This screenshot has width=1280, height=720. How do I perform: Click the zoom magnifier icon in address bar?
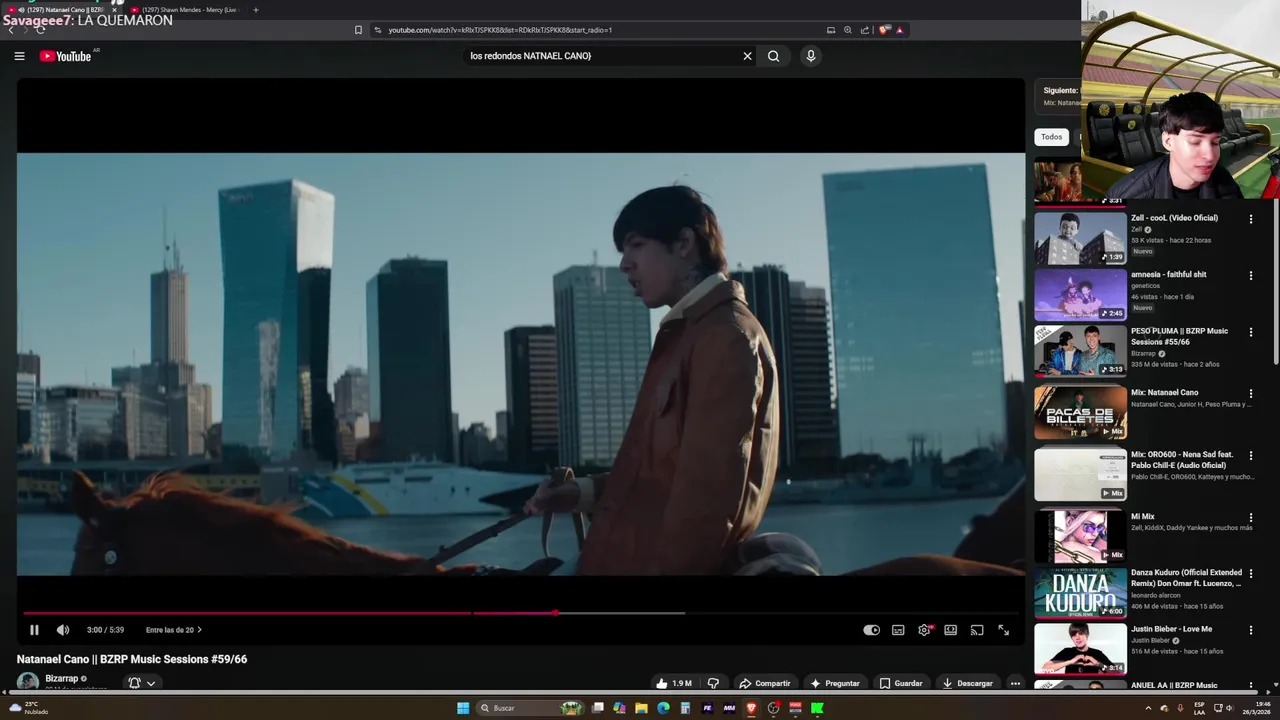coord(848,30)
